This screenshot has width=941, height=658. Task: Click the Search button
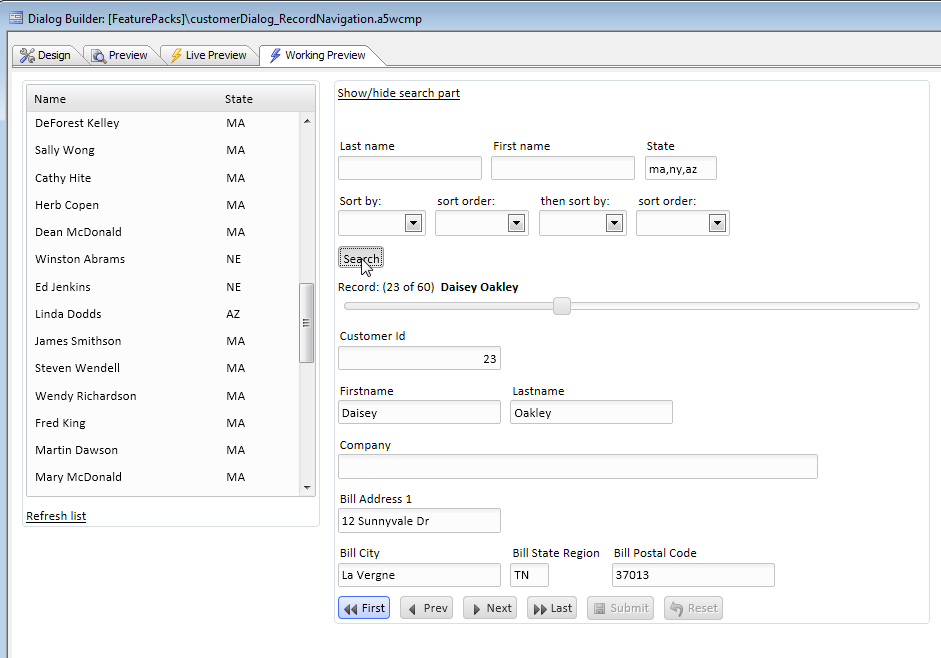[x=361, y=258]
